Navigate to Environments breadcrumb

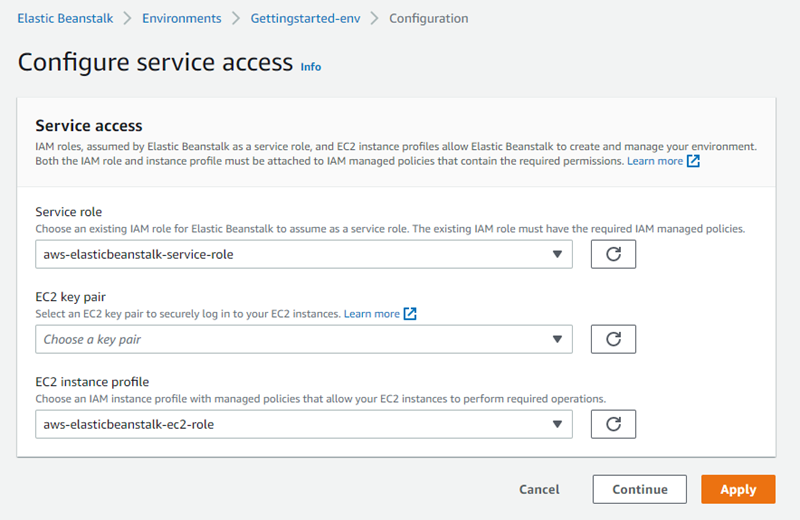[182, 18]
